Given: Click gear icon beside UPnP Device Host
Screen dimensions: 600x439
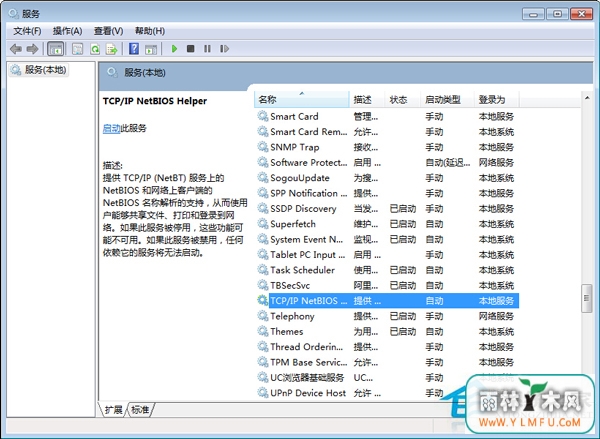Looking at the screenshot, I should 262,393.
